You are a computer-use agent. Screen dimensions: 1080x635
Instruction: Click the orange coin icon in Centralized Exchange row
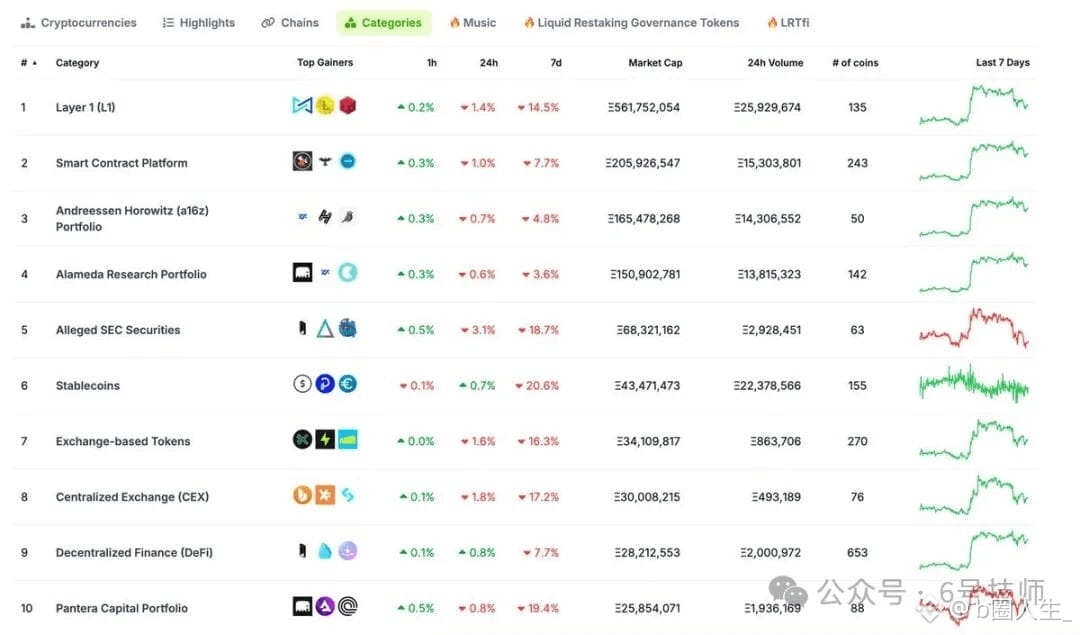(x=302, y=496)
